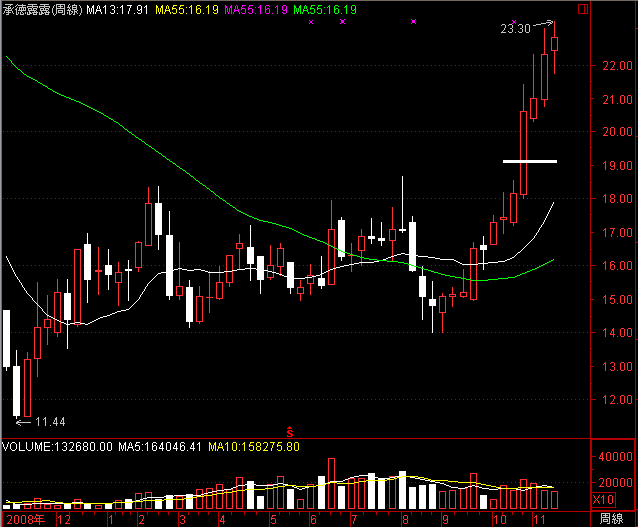Click the red S marker below chart
This screenshot has width=638, height=527.
coord(290,432)
